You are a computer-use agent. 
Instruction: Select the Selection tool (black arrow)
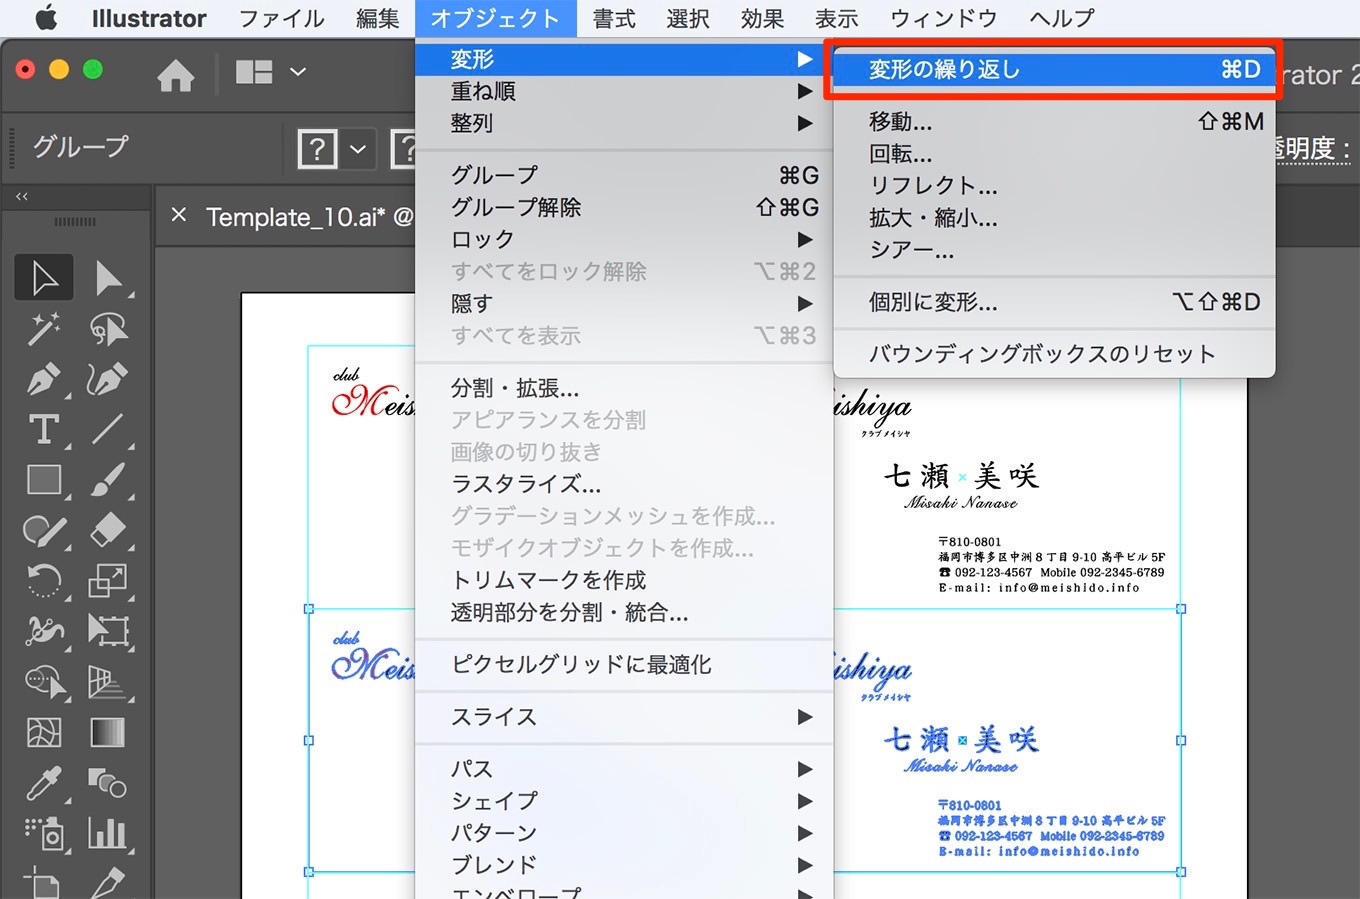tap(44, 278)
